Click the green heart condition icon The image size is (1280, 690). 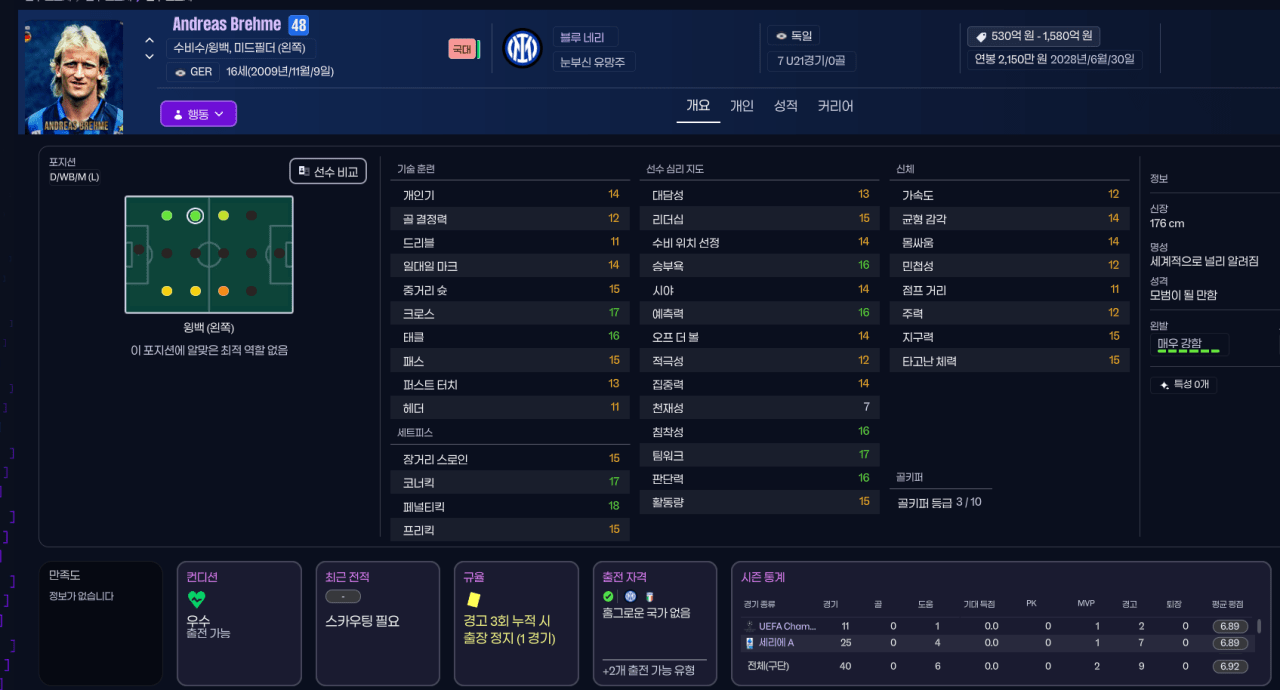196,600
